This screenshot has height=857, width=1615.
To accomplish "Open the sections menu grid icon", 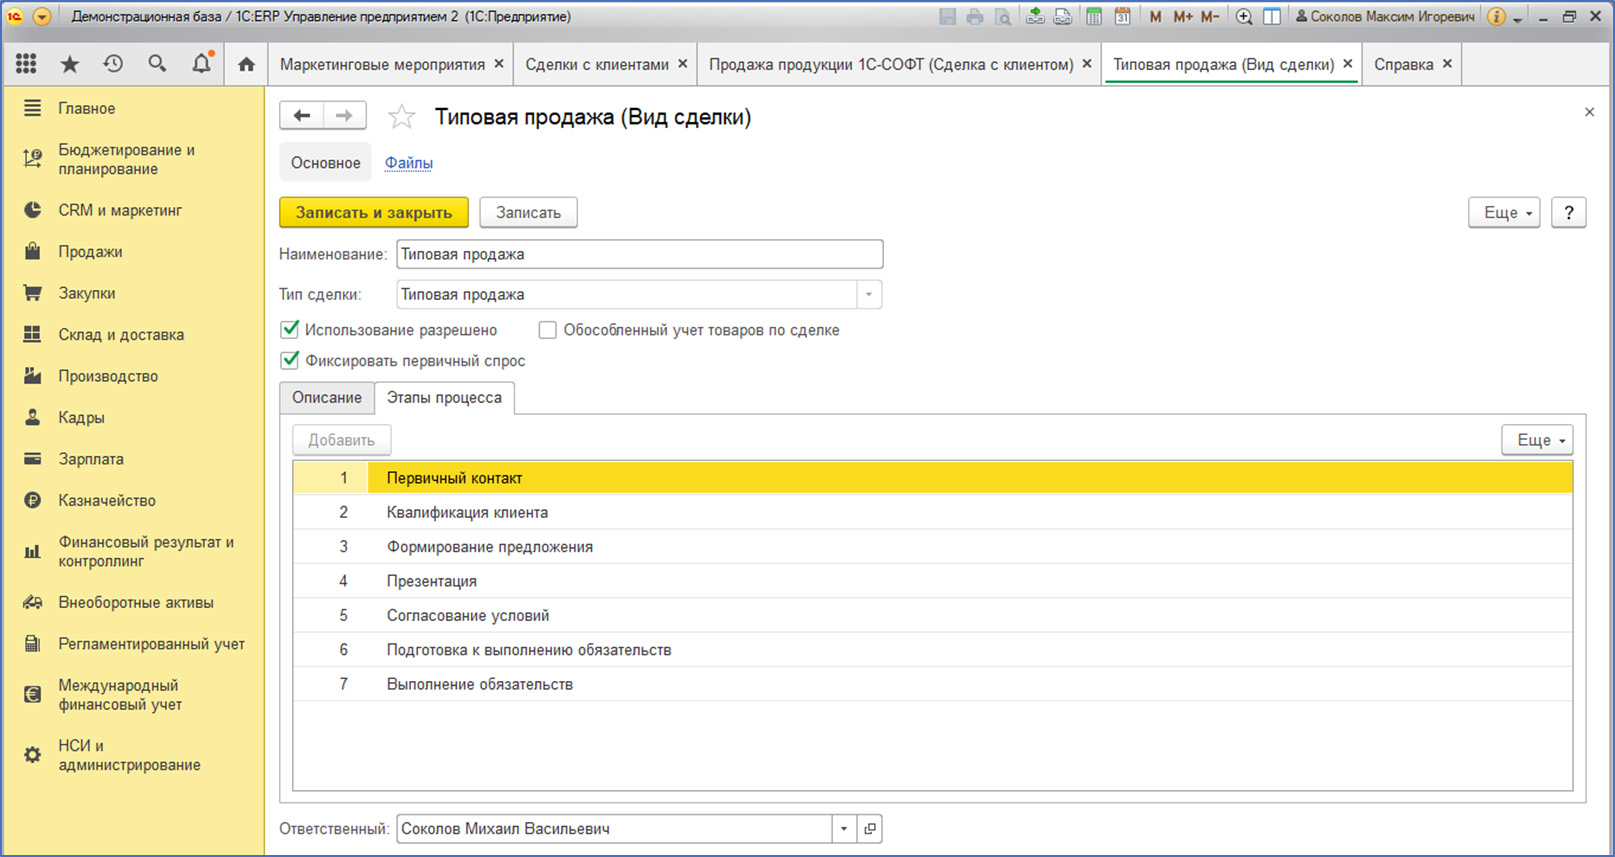I will [27, 64].
